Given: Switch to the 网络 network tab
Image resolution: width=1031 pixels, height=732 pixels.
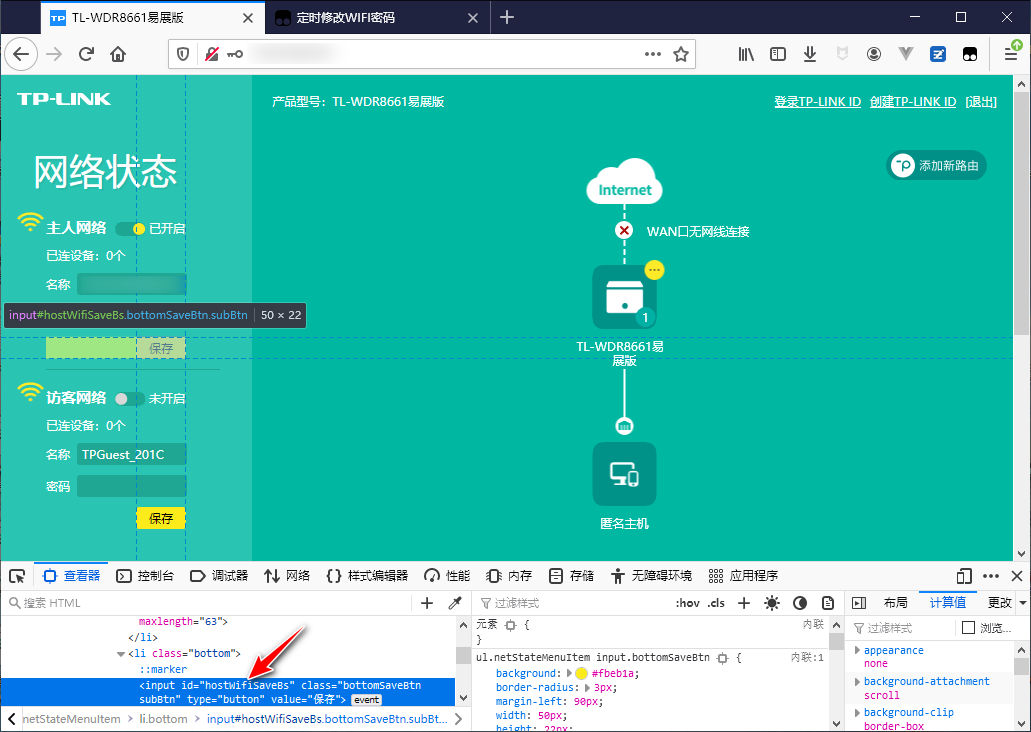Looking at the screenshot, I should (x=287, y=576).
